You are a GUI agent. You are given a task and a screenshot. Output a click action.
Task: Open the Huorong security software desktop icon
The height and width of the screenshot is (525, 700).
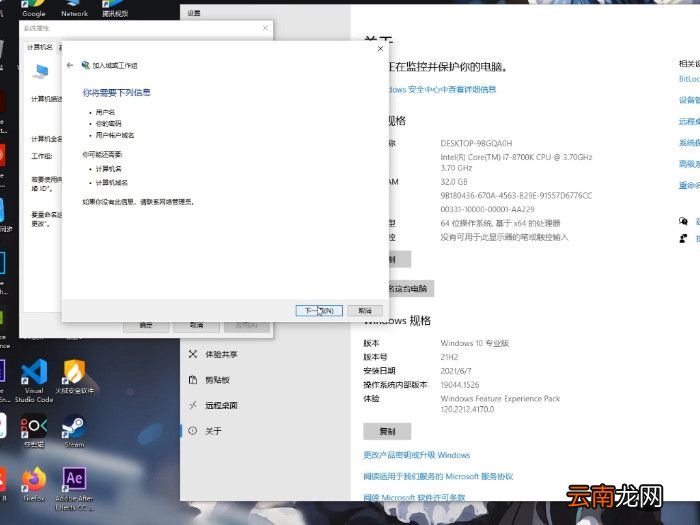pyautogui.click(x=75, y=376)
